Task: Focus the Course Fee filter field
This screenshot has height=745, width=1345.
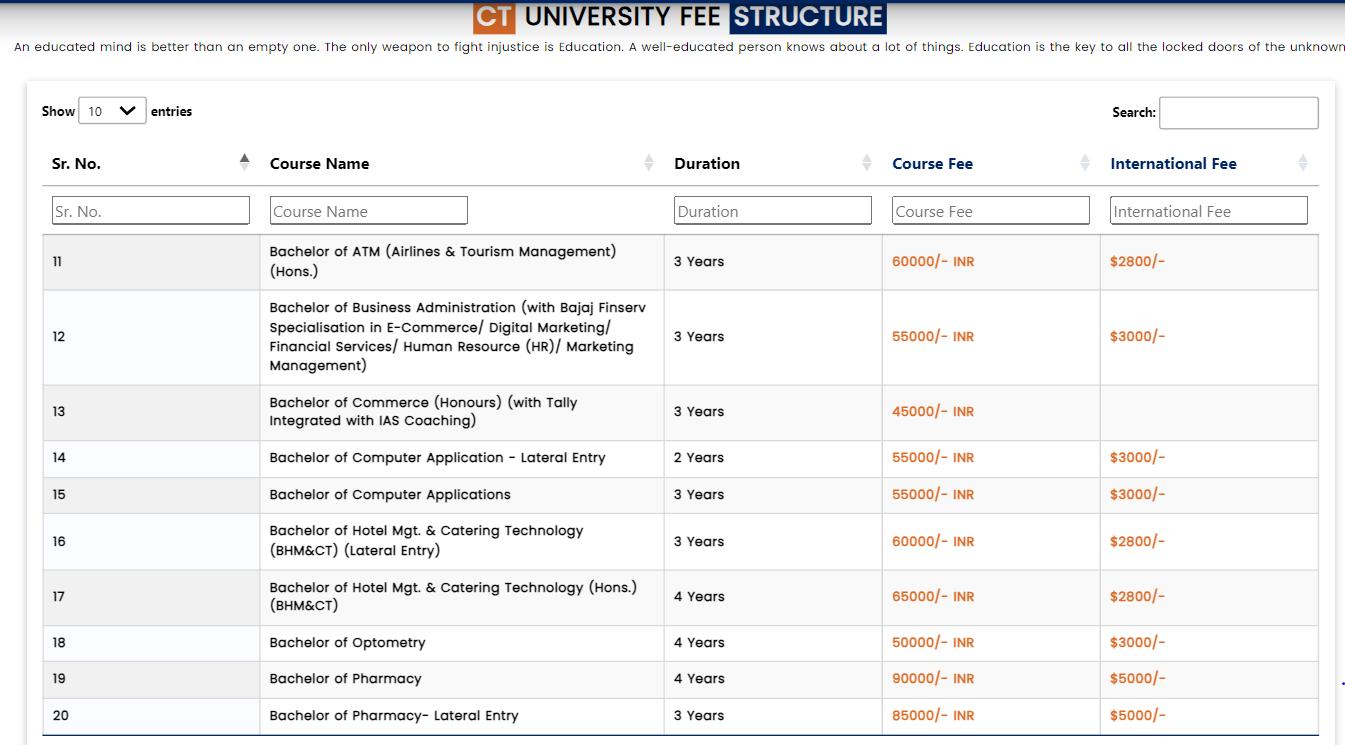Action: (x=991, y=210)
